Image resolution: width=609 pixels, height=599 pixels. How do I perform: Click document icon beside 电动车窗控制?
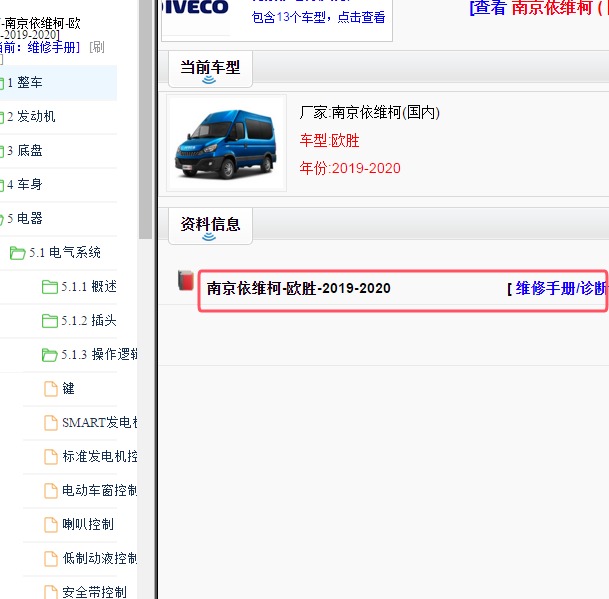coord(50,491)
